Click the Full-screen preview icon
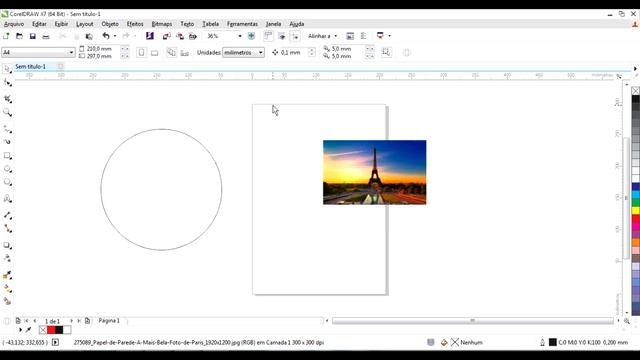640x360 pixels. click(x=251, y=36)
